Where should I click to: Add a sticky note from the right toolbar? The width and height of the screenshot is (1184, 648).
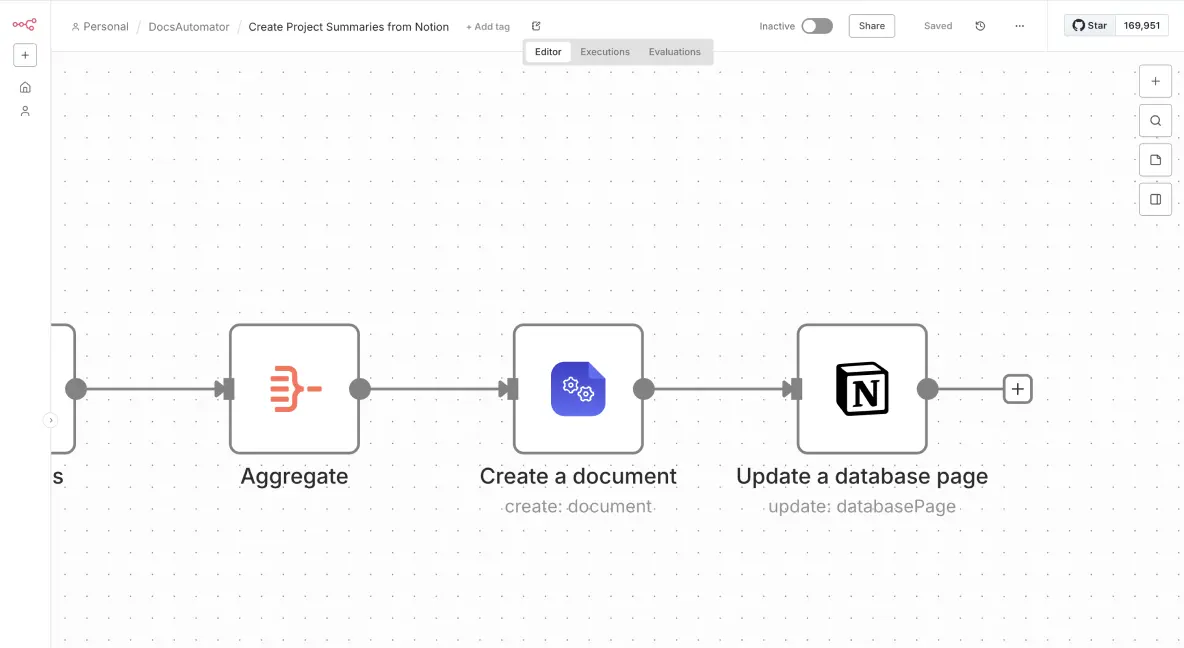click(1155, 159)
